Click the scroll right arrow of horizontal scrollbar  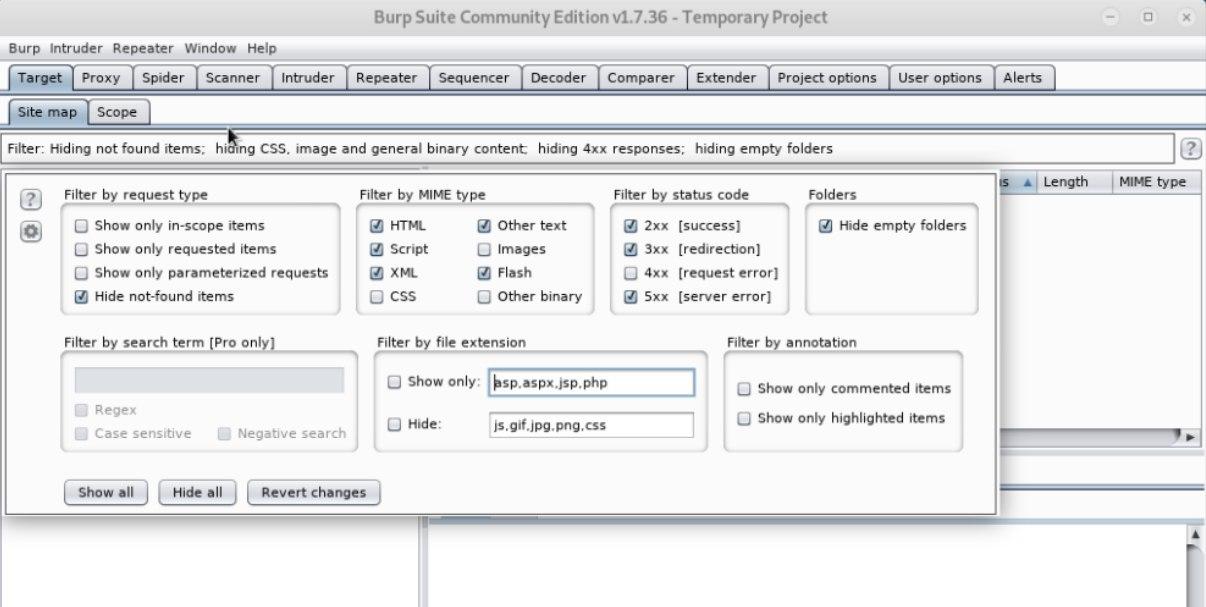[x=1190, y=437]
